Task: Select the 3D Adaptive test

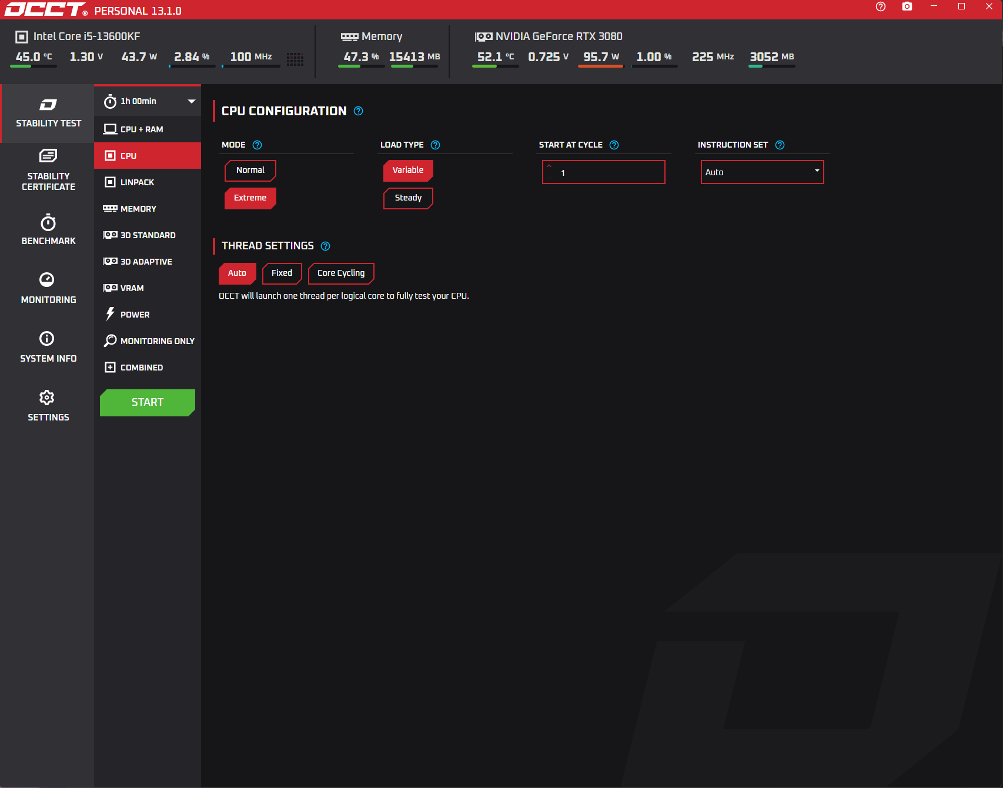Action: coord(148,262)
